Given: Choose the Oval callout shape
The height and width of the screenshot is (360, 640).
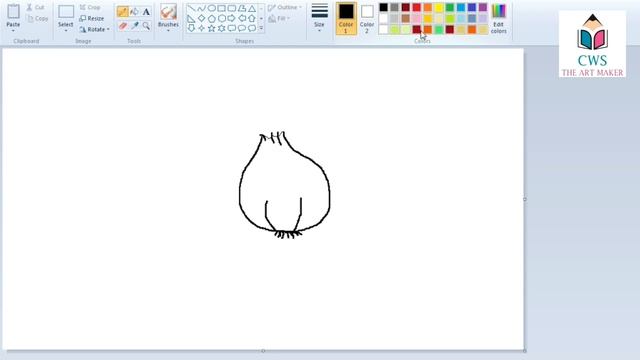Looking at the screenshot, I should (x=242, y=28).
